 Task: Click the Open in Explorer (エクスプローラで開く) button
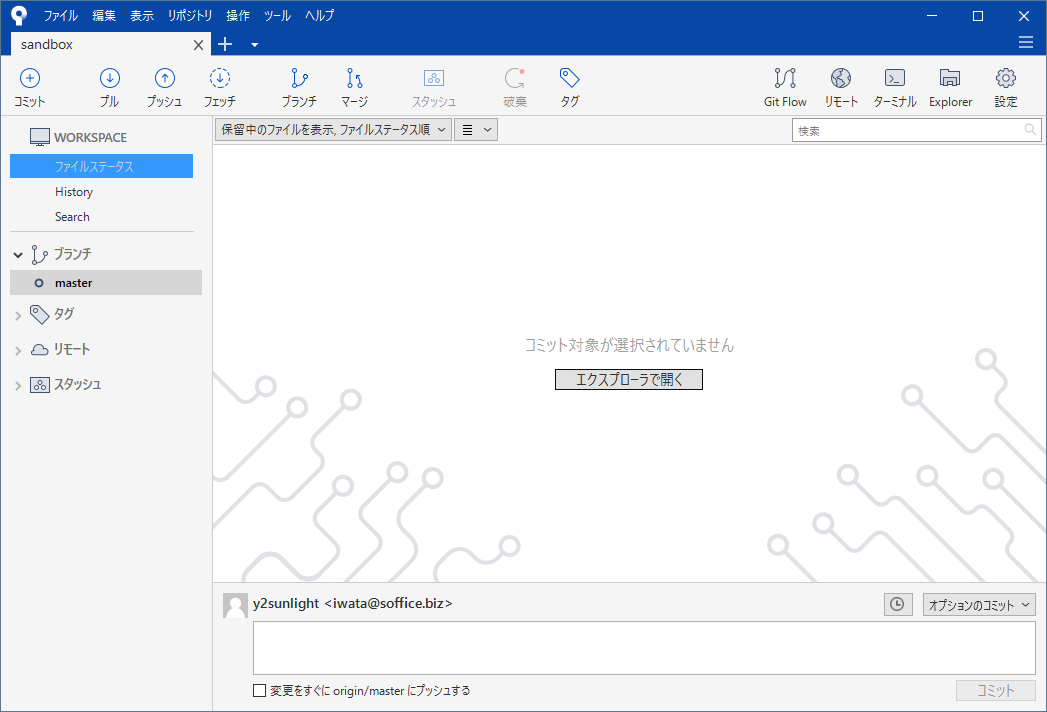[629, 379]
